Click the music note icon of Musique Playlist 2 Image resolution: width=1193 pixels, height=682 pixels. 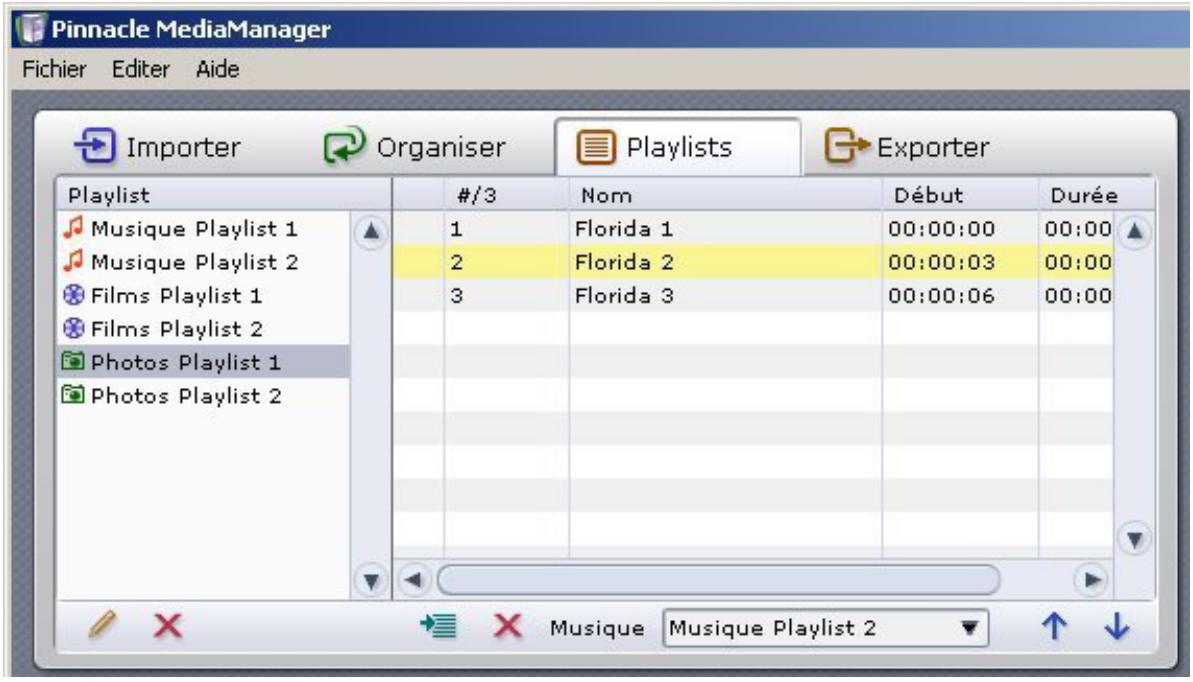click(x=73, y=261)
